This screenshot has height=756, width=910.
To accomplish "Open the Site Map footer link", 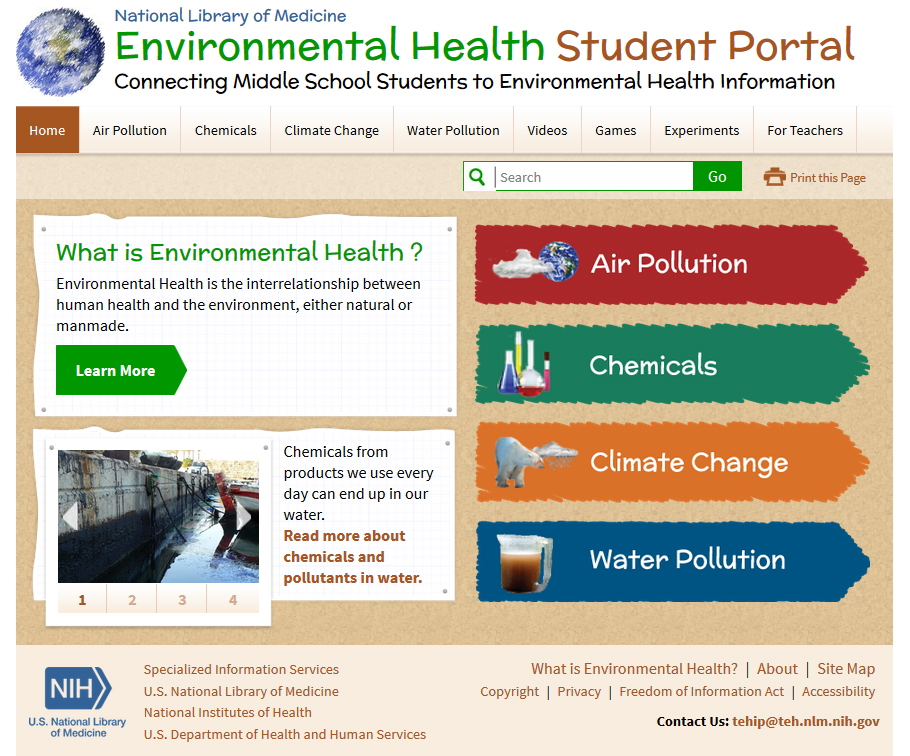I will point(846,668).
